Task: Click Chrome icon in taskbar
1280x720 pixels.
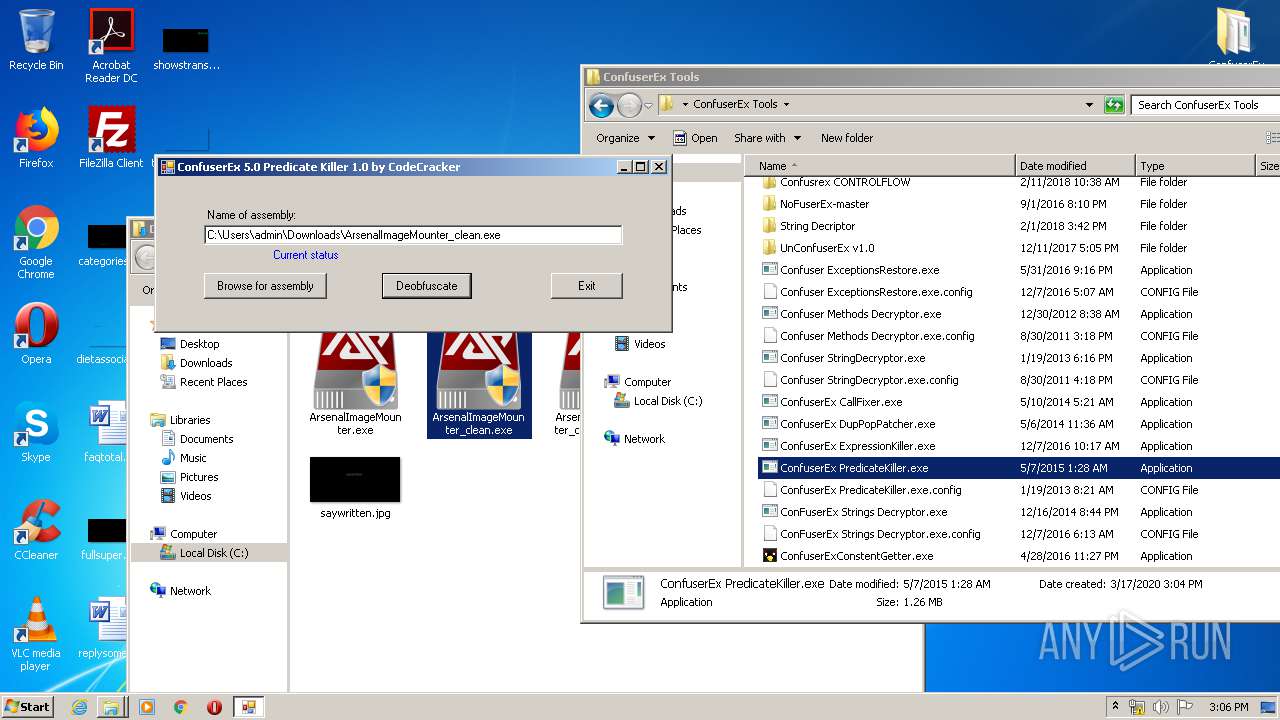Action: point(181,707)
